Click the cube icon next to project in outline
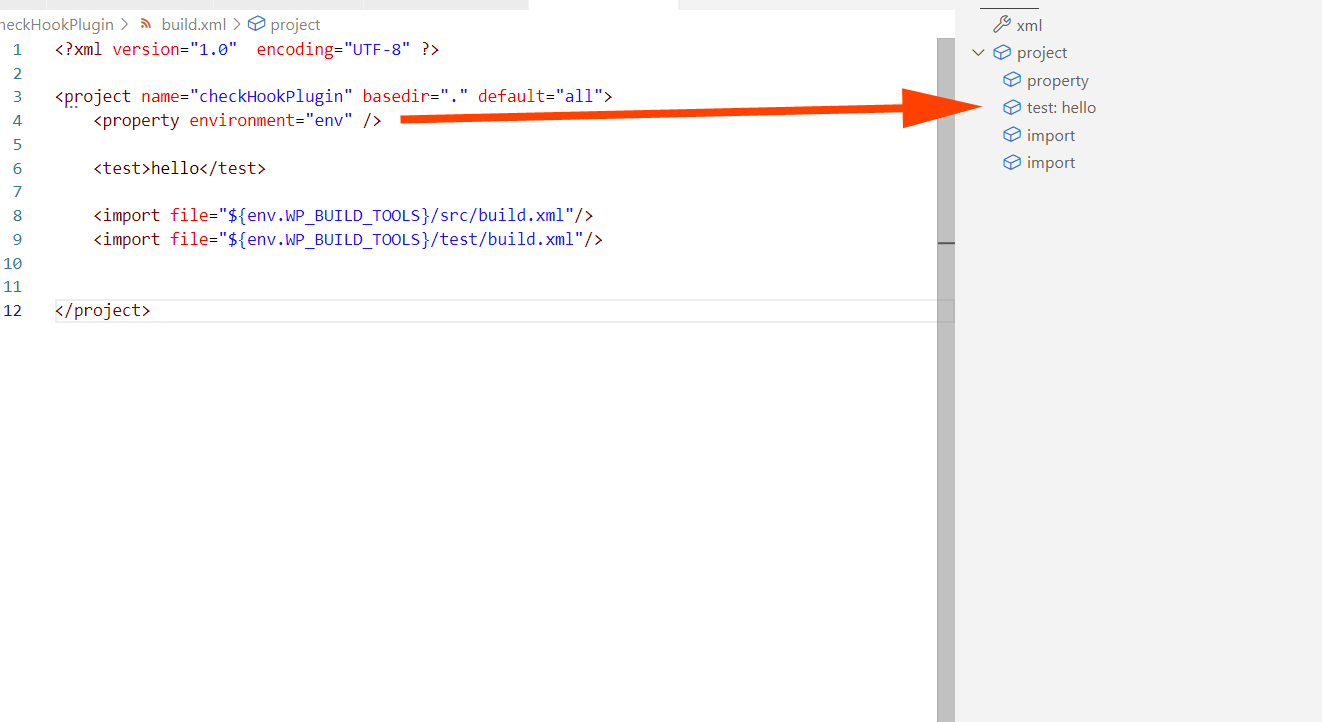 (1001, 52)
